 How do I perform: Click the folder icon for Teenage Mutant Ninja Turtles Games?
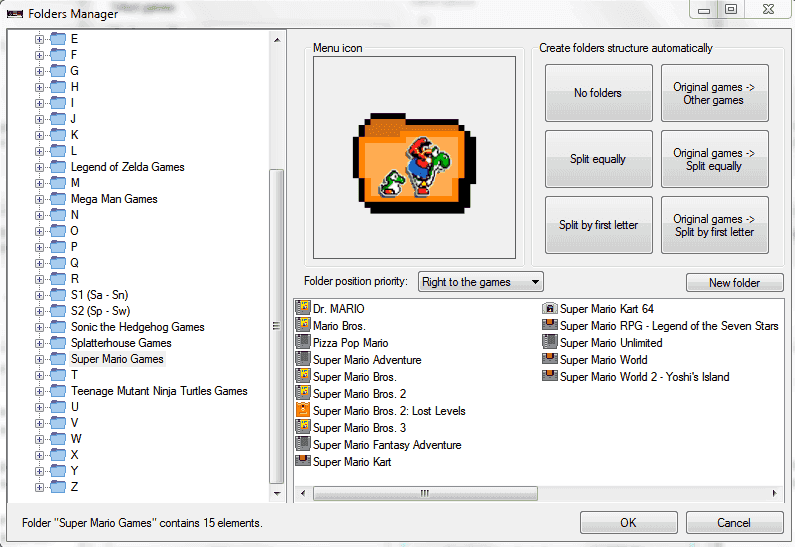pos(58,391)
